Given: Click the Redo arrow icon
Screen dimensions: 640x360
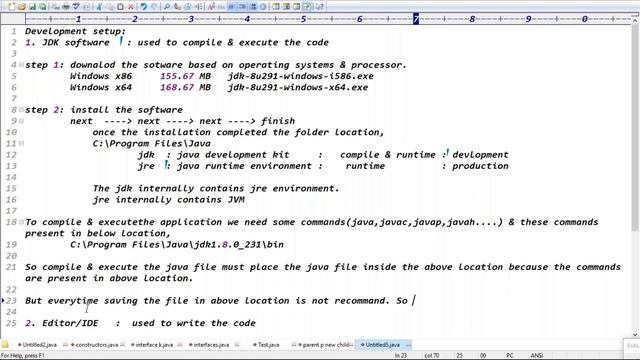Looking at the screenshot, I should tap(154, 7).
